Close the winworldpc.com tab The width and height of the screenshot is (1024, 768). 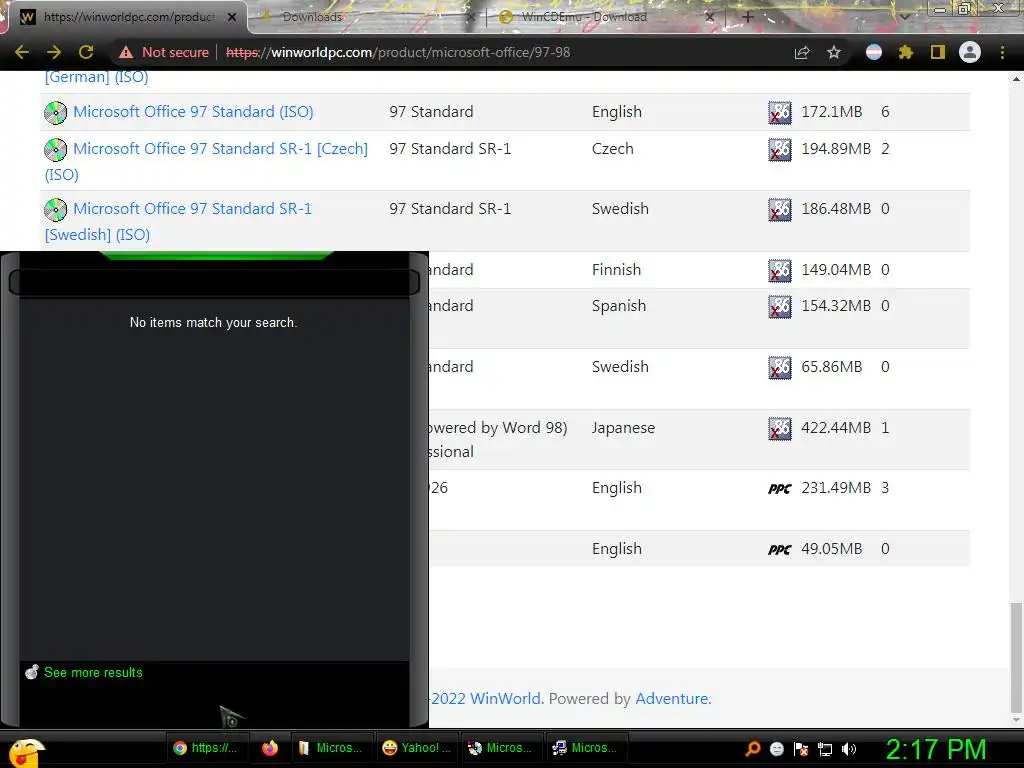point(232,17)
